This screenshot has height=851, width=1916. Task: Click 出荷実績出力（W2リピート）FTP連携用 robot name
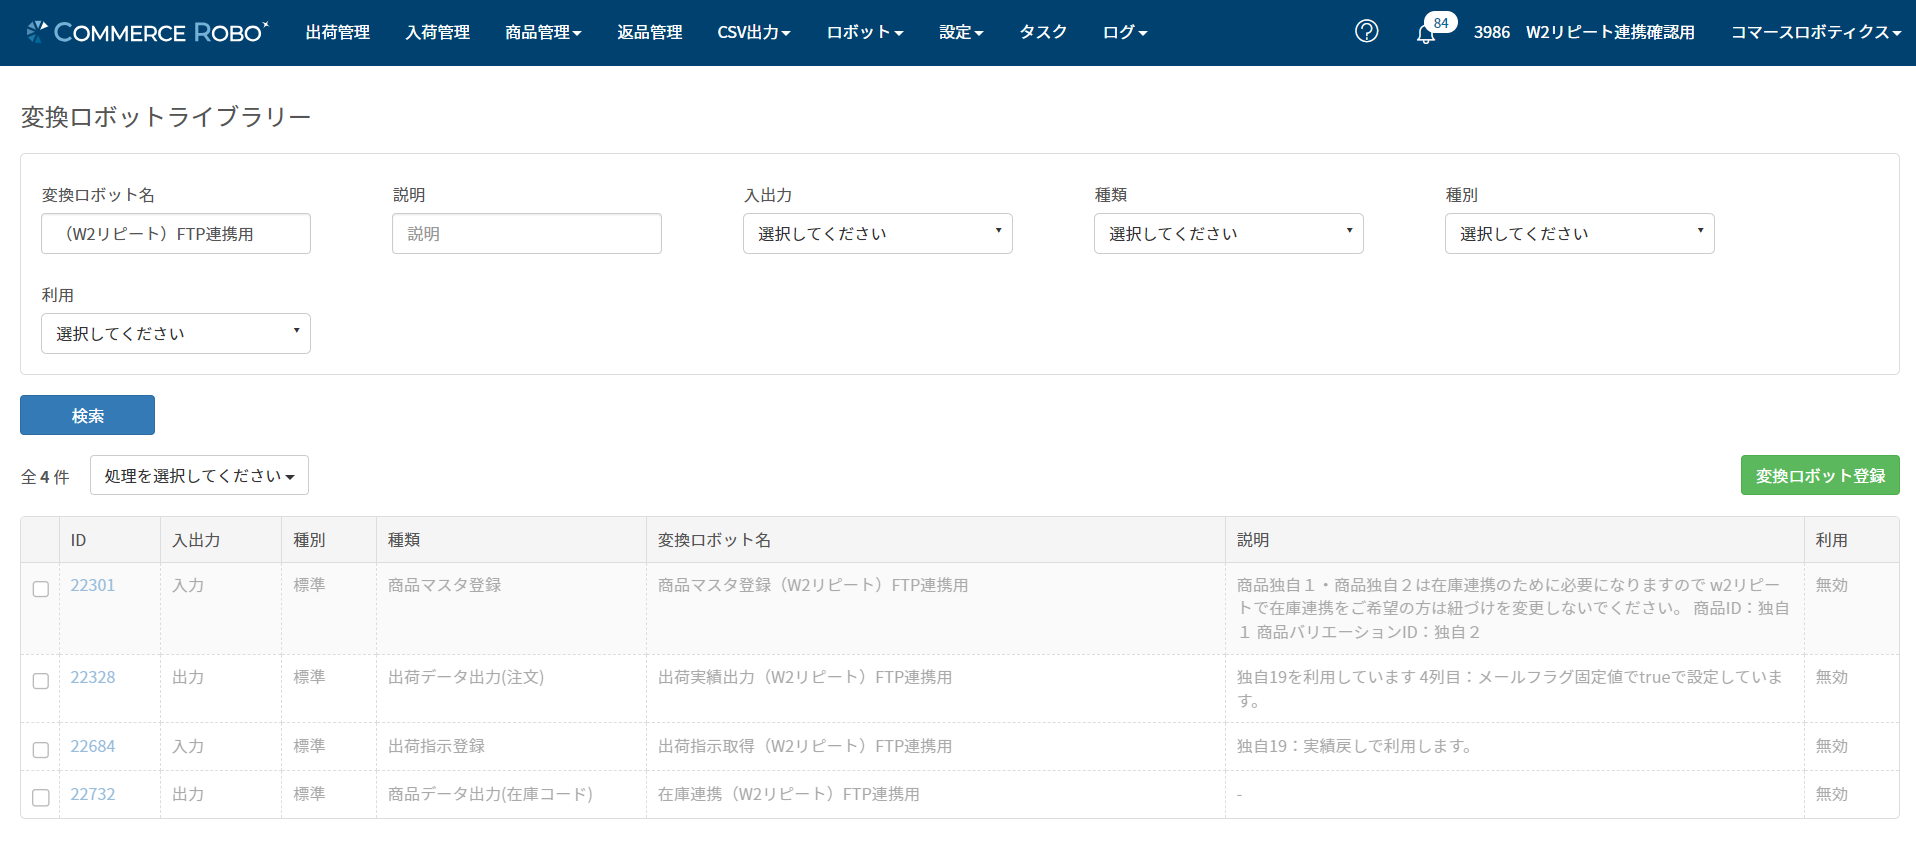(x=805, y=677)
